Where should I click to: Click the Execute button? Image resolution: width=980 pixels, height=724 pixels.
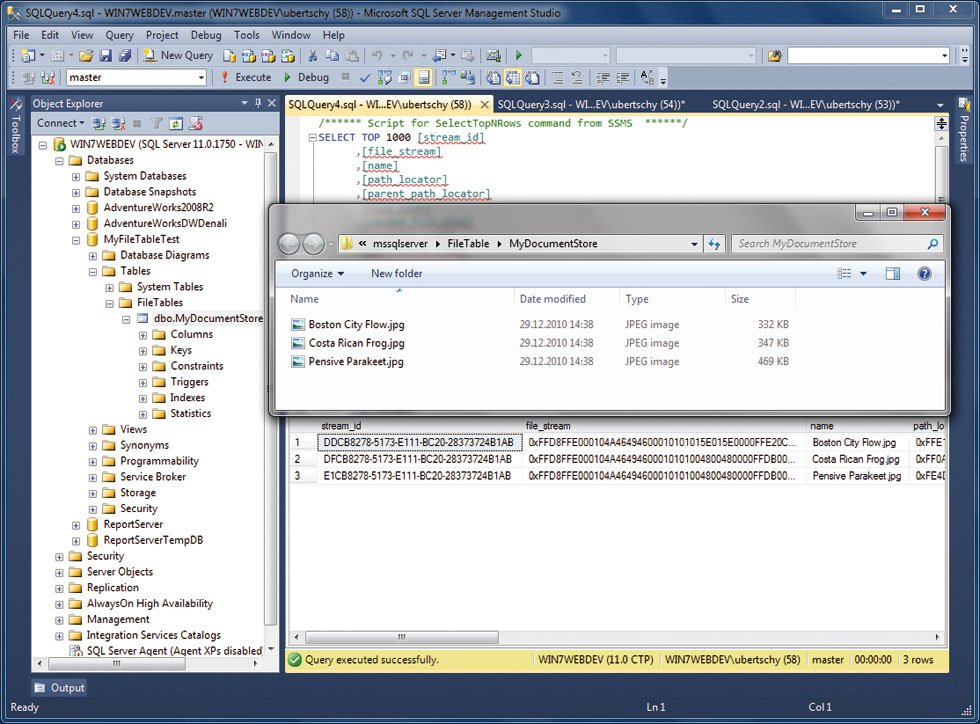coord(246,78)
